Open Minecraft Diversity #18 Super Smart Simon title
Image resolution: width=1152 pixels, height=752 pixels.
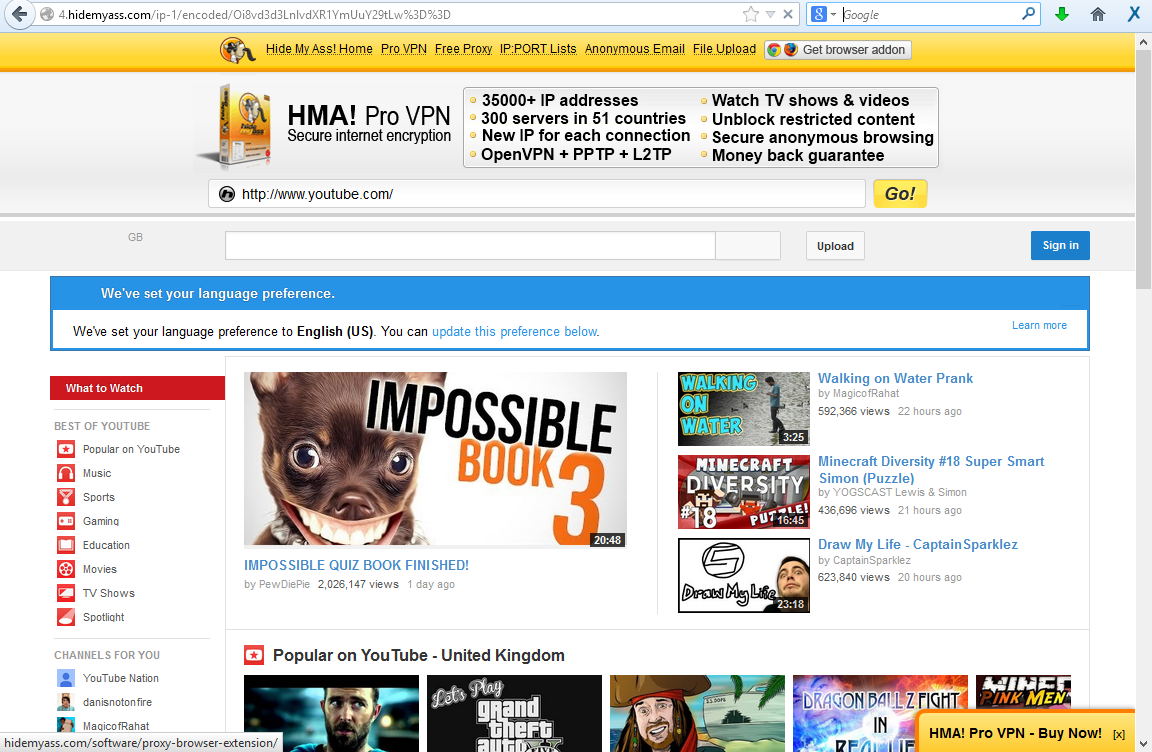pyautogui.click(x=931, y=469)
